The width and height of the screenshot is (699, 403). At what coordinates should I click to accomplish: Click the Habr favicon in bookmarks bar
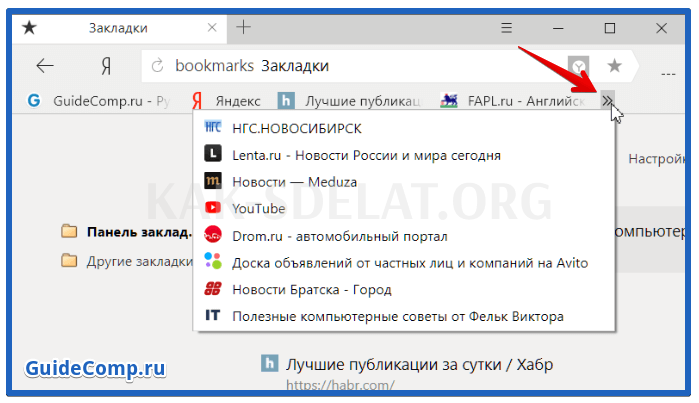(286, 101)
